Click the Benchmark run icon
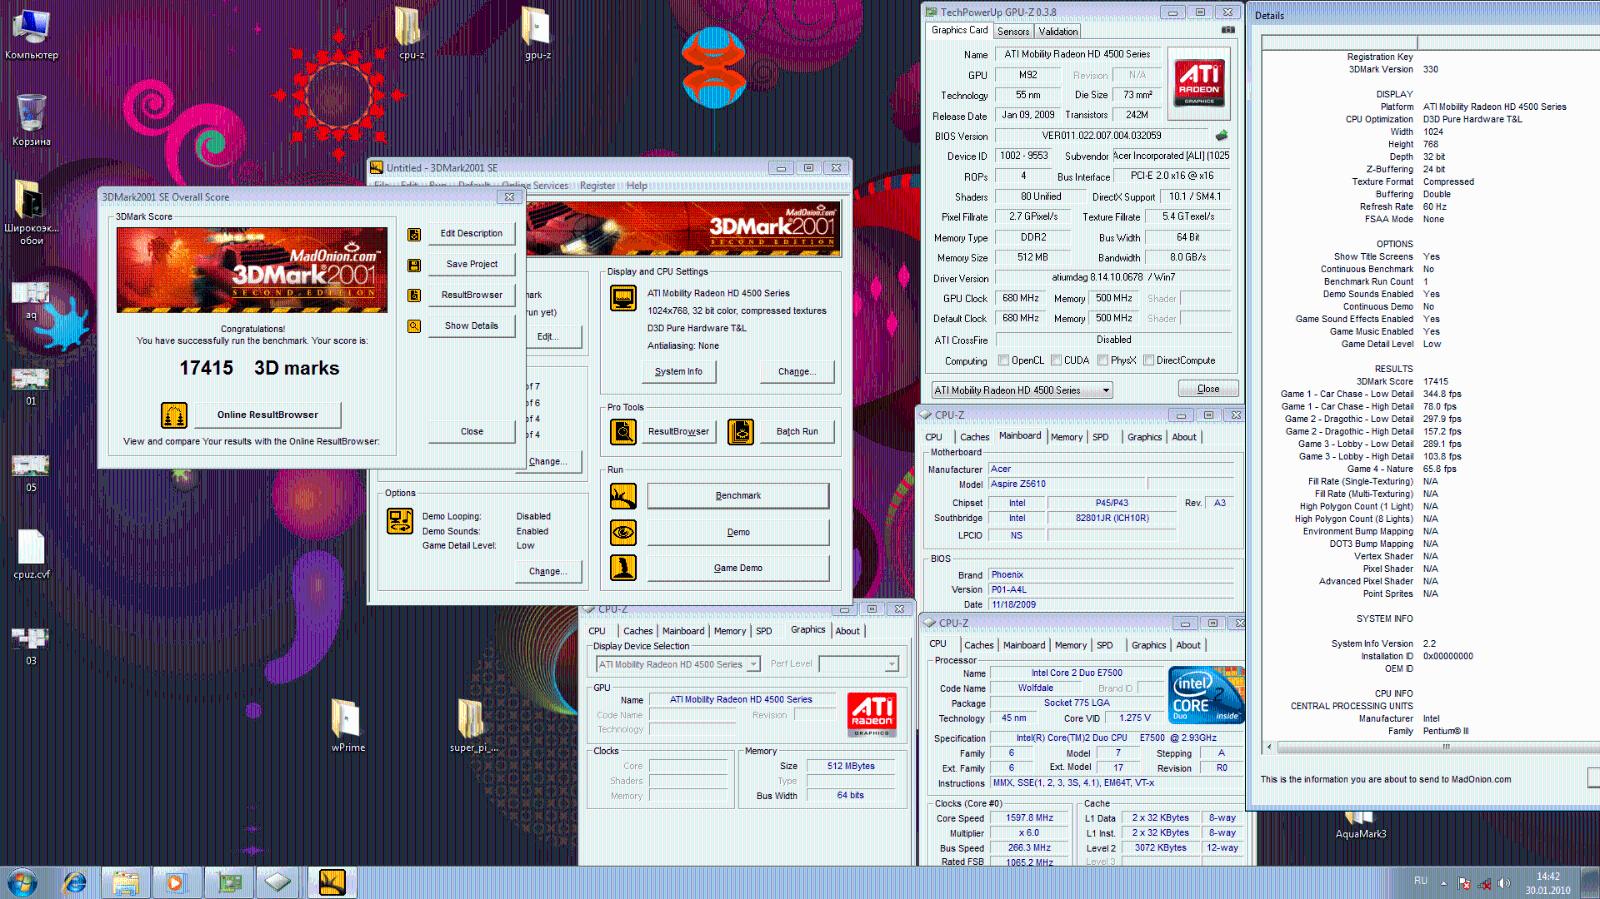 pyautogui.click(x=623, y=496)
